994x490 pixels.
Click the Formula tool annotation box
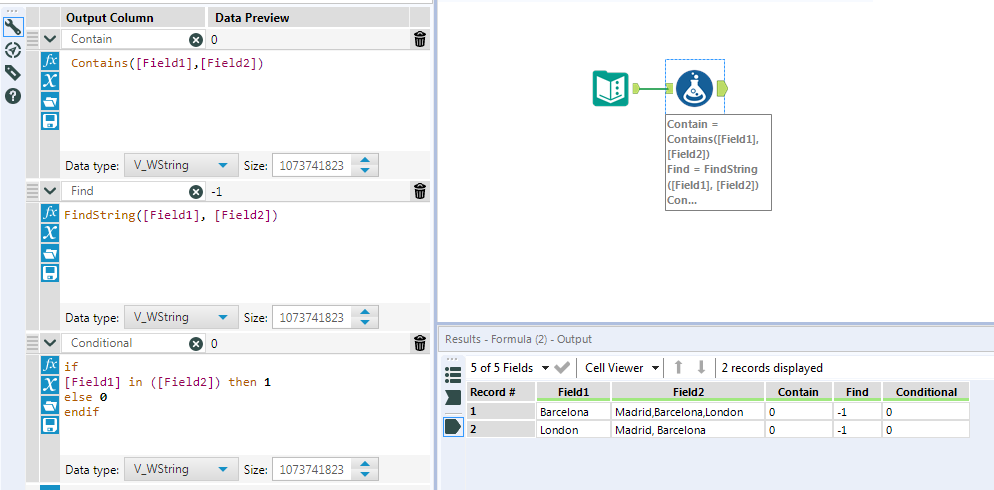tap(718, 162)
